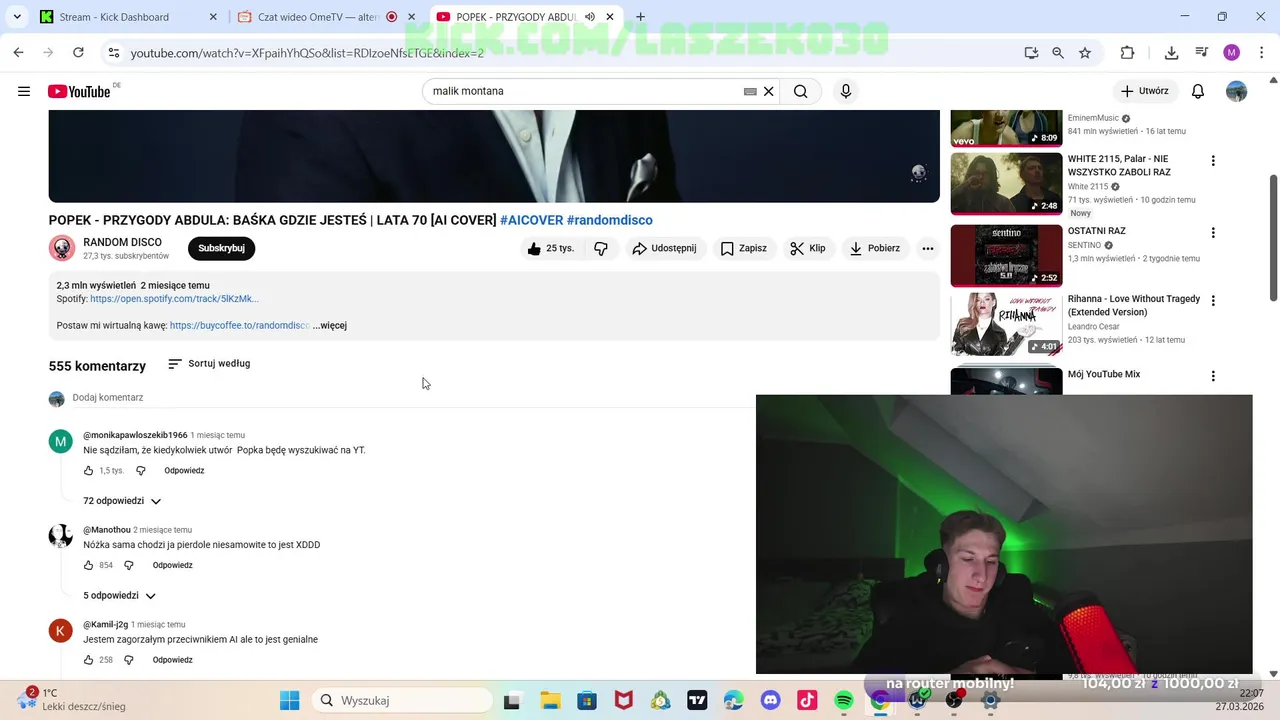The height and width of the screenshot is (720, 1280).
Task: Open #randomdisco hashtag link
Action: tap(609, 220)
